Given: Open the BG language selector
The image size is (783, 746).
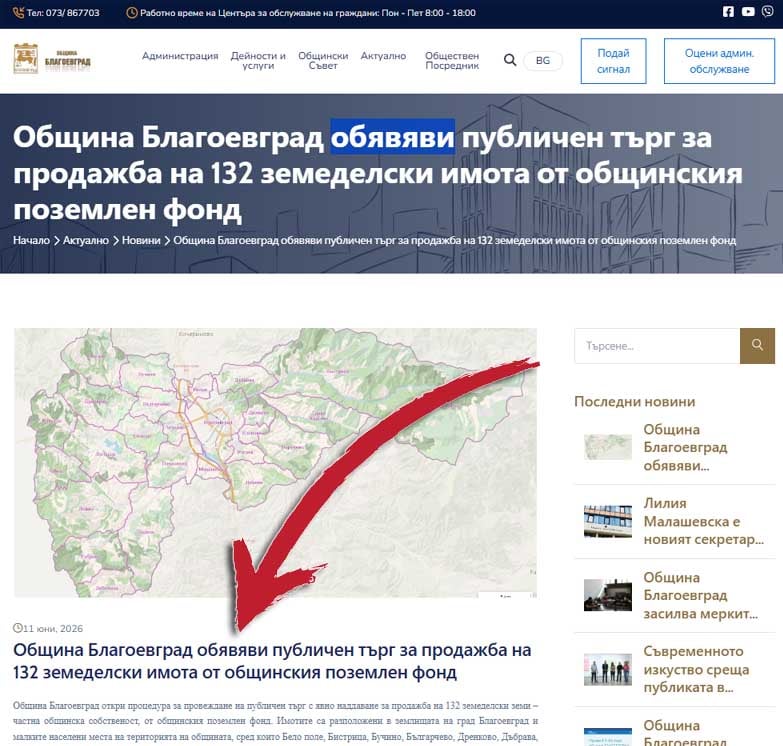Looking at the screenshot, I should coord(543,60).
